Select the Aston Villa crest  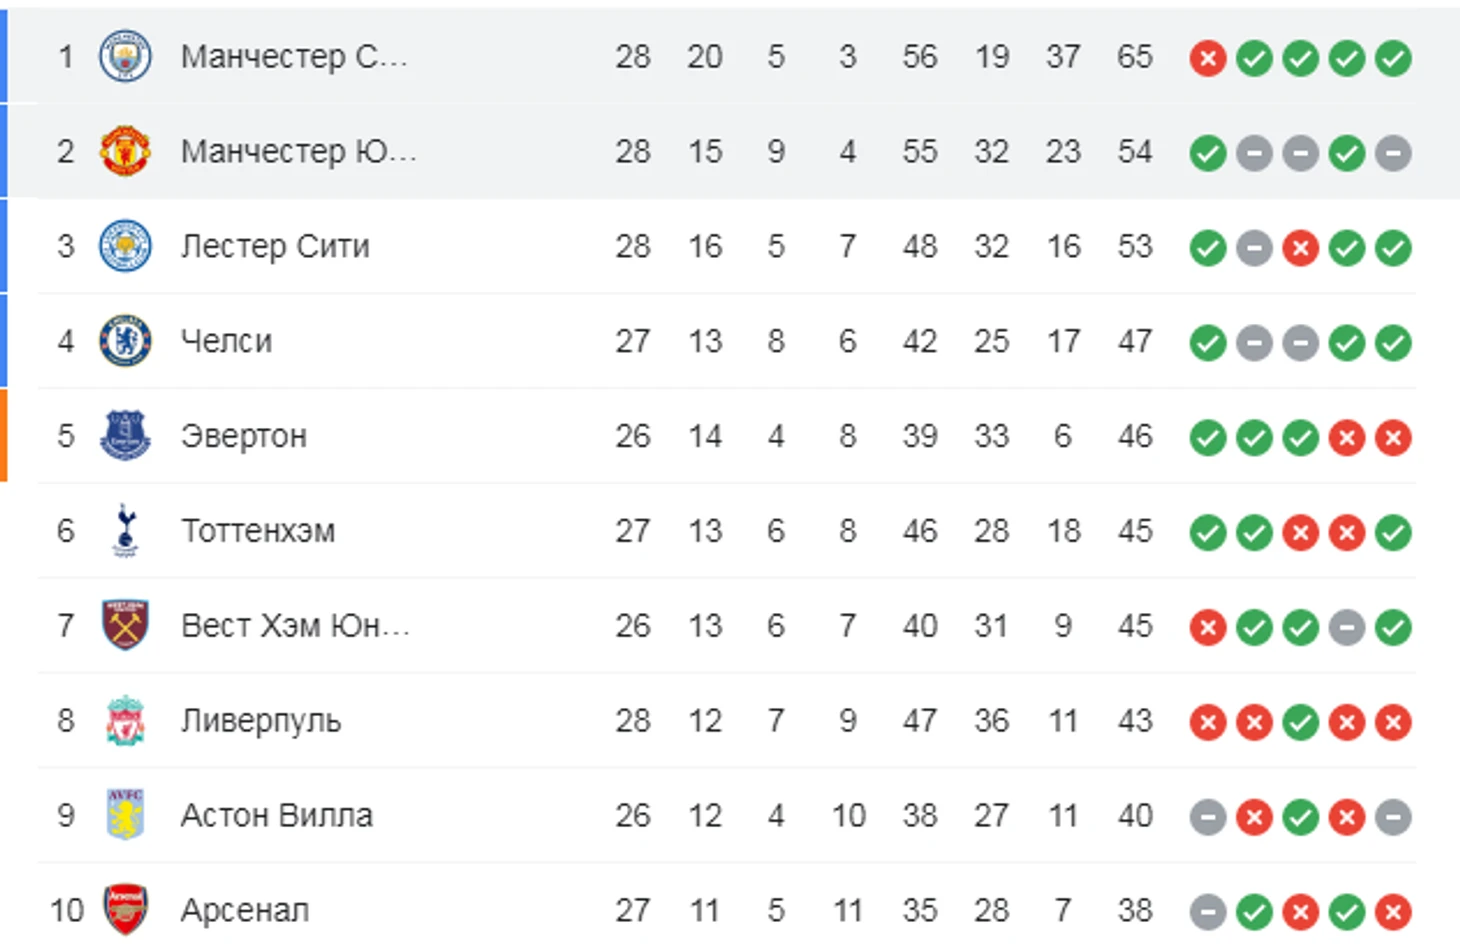125,815
